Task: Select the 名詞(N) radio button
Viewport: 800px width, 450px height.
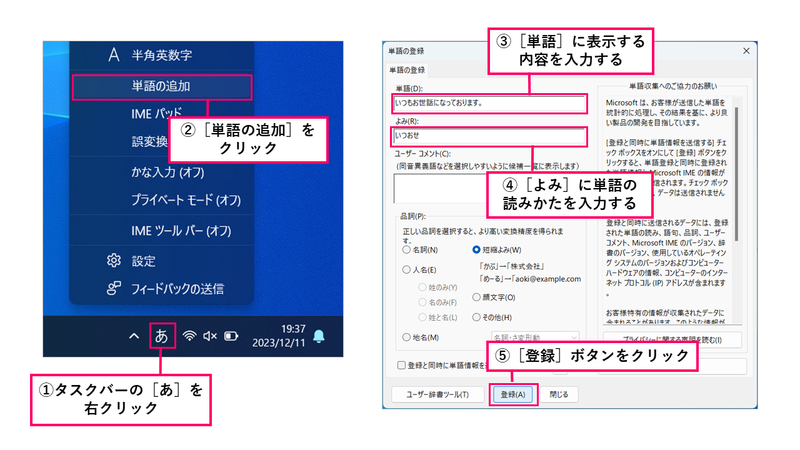Action: point(406,249)
